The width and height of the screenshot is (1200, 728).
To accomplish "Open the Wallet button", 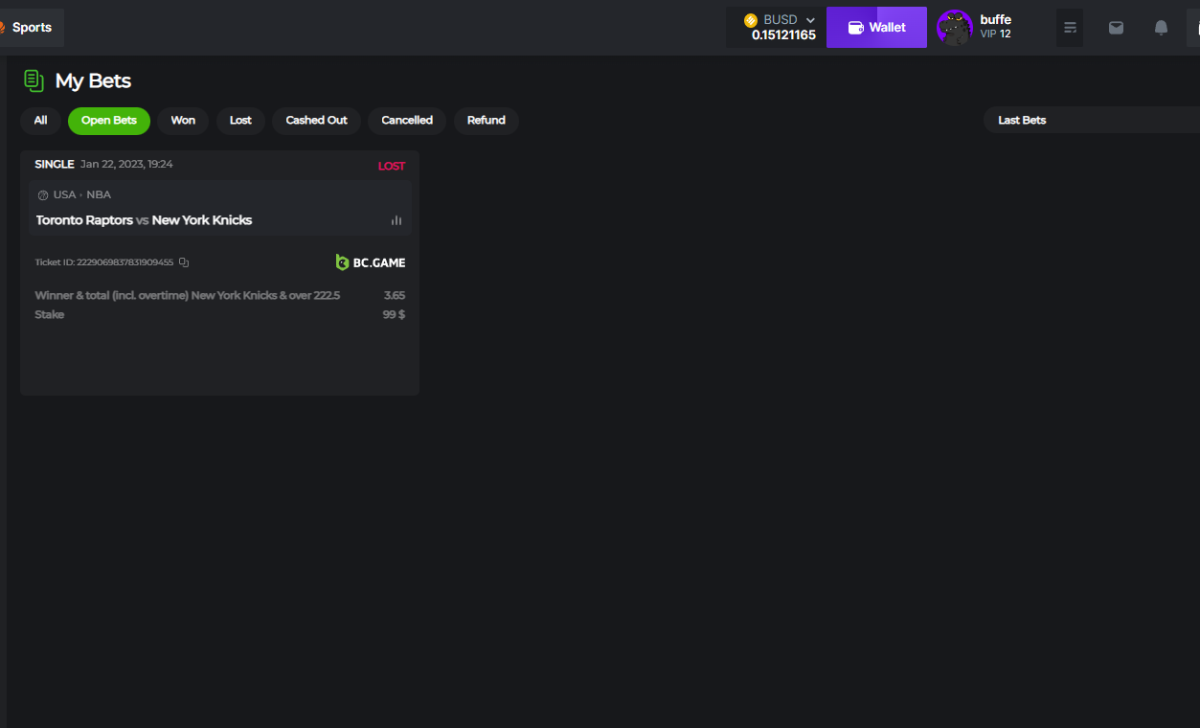I will click(x=876, y=28).
